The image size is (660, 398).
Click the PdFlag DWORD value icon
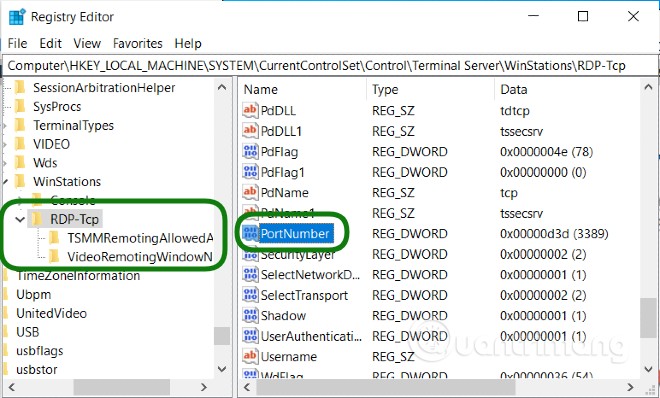pyautogui.click(x=250, y=151)
